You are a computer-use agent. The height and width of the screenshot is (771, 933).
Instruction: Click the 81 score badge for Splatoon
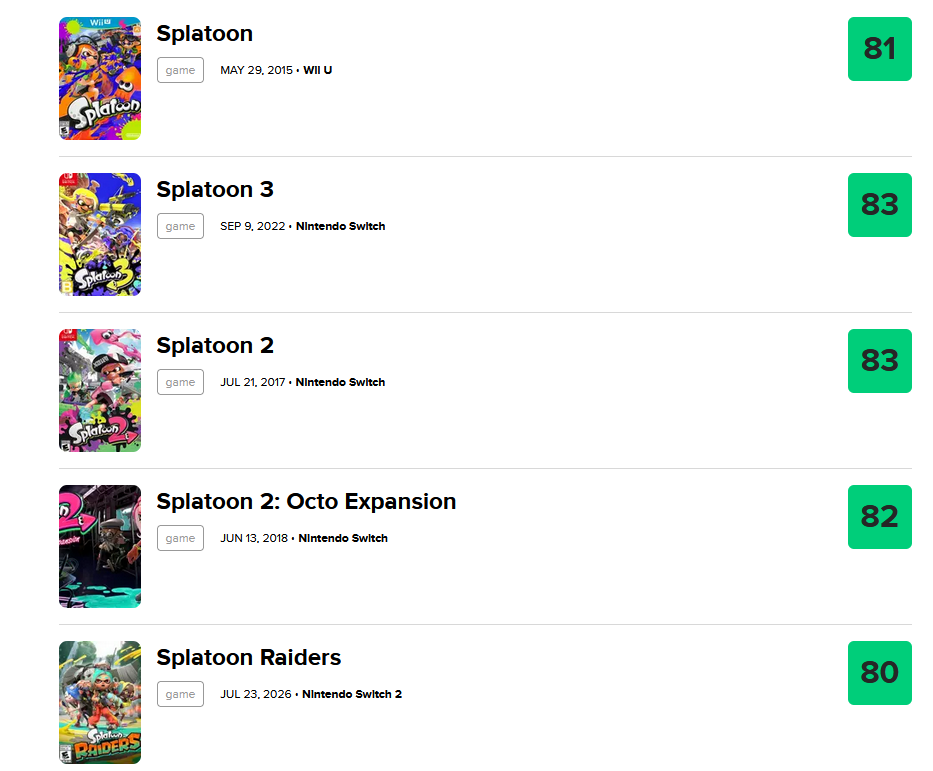[879, 49]
